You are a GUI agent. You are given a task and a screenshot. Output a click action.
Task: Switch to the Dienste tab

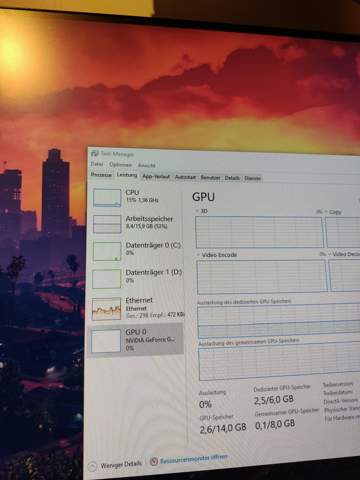coord(252,178)
